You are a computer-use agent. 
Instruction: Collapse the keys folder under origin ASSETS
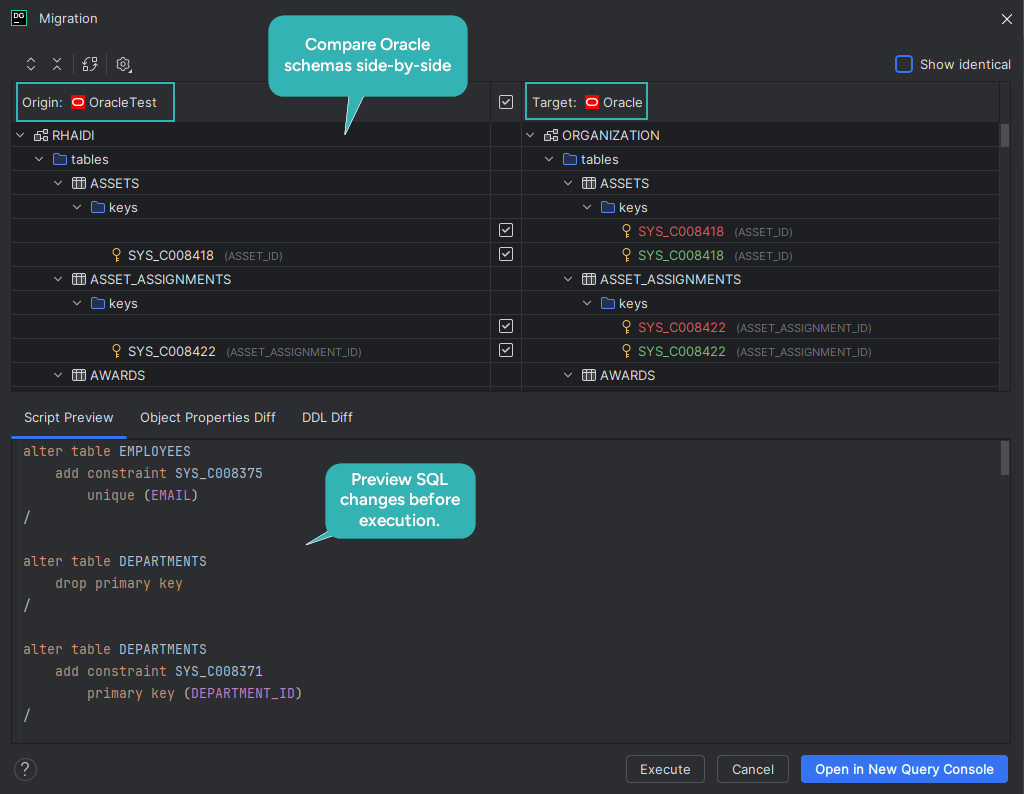pyautogui.click(x=77, y=208)
